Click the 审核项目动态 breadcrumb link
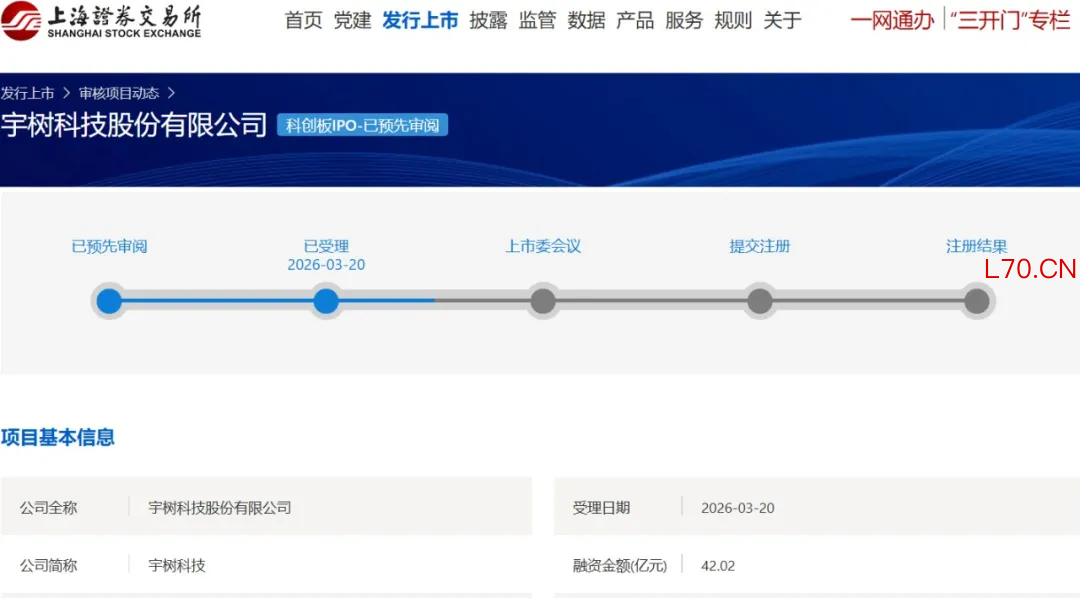The image size is (1080, 598). click(x=119, y=93)
